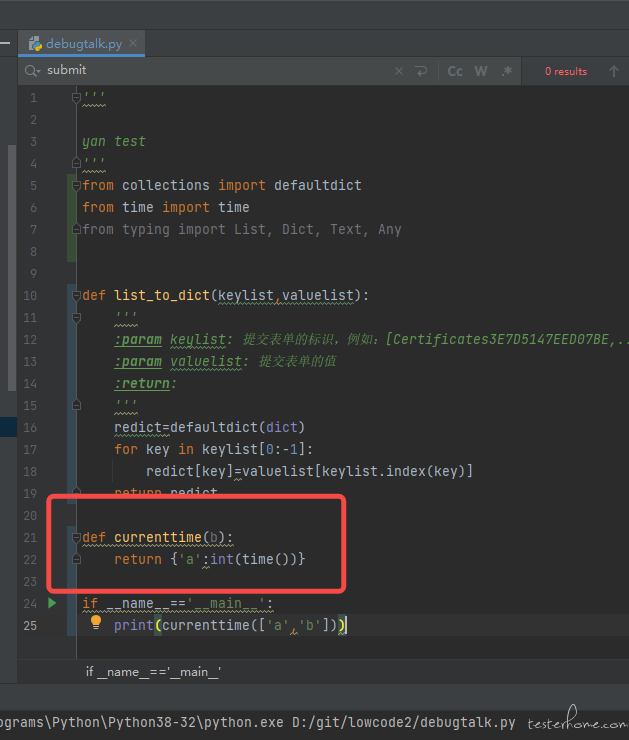Viewport: 629px width, 740px height.
Task: Toggle fold end marker at line 15
Action: 76,405
